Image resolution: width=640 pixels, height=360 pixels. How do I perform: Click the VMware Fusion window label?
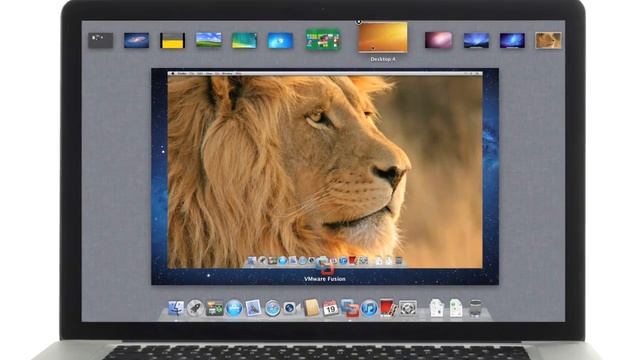click(325, 279)
